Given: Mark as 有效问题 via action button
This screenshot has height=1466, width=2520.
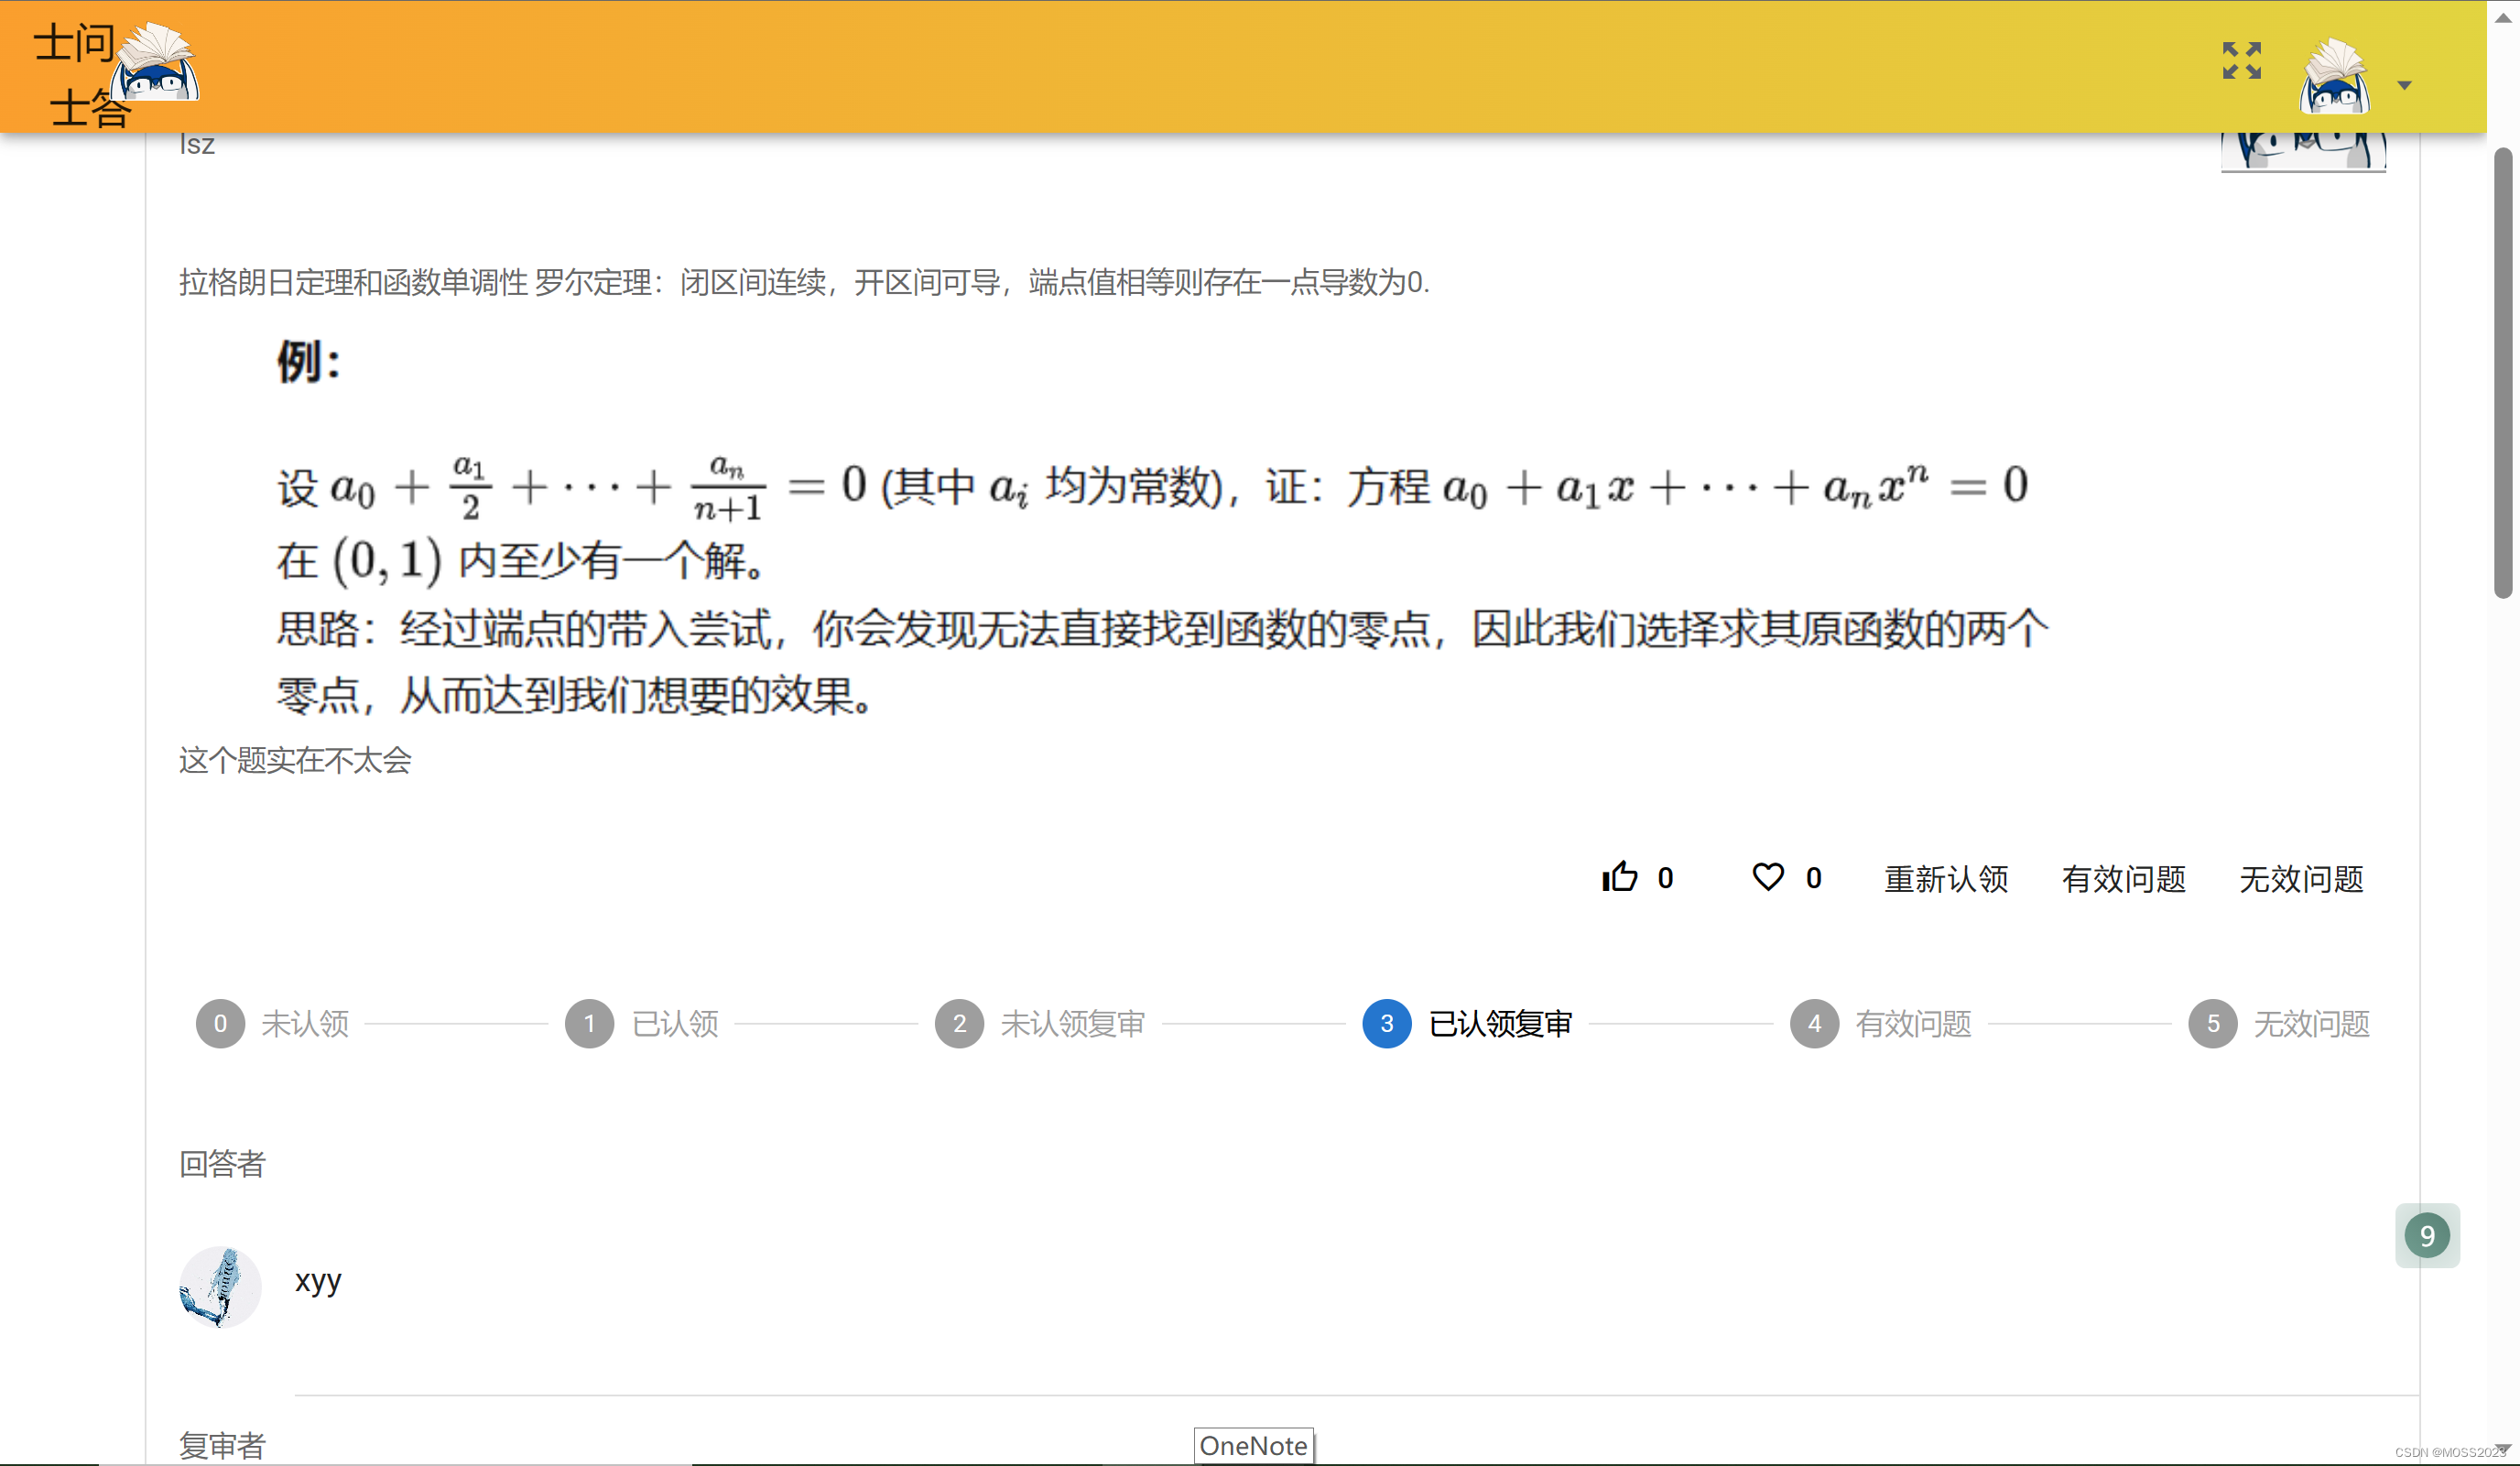Looking at the screenshot, I should (2123, 879).
